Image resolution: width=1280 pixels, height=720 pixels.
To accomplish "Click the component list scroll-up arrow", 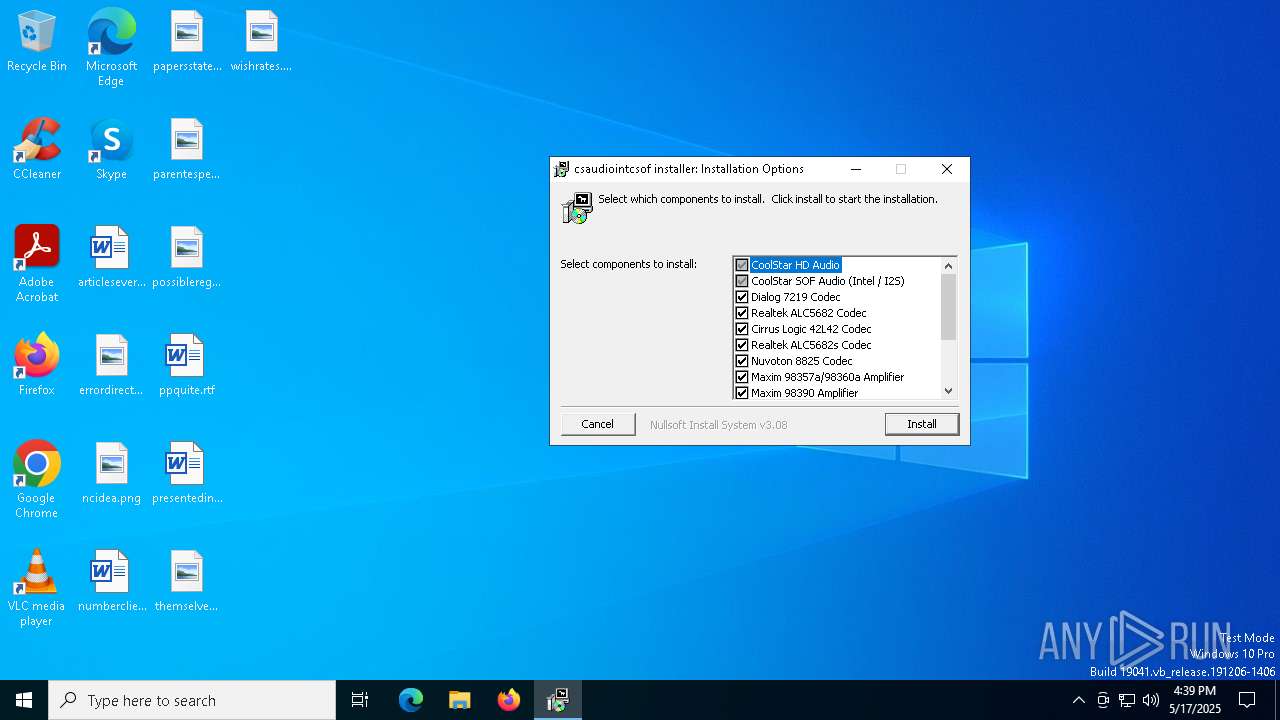I will pos(948,266).
